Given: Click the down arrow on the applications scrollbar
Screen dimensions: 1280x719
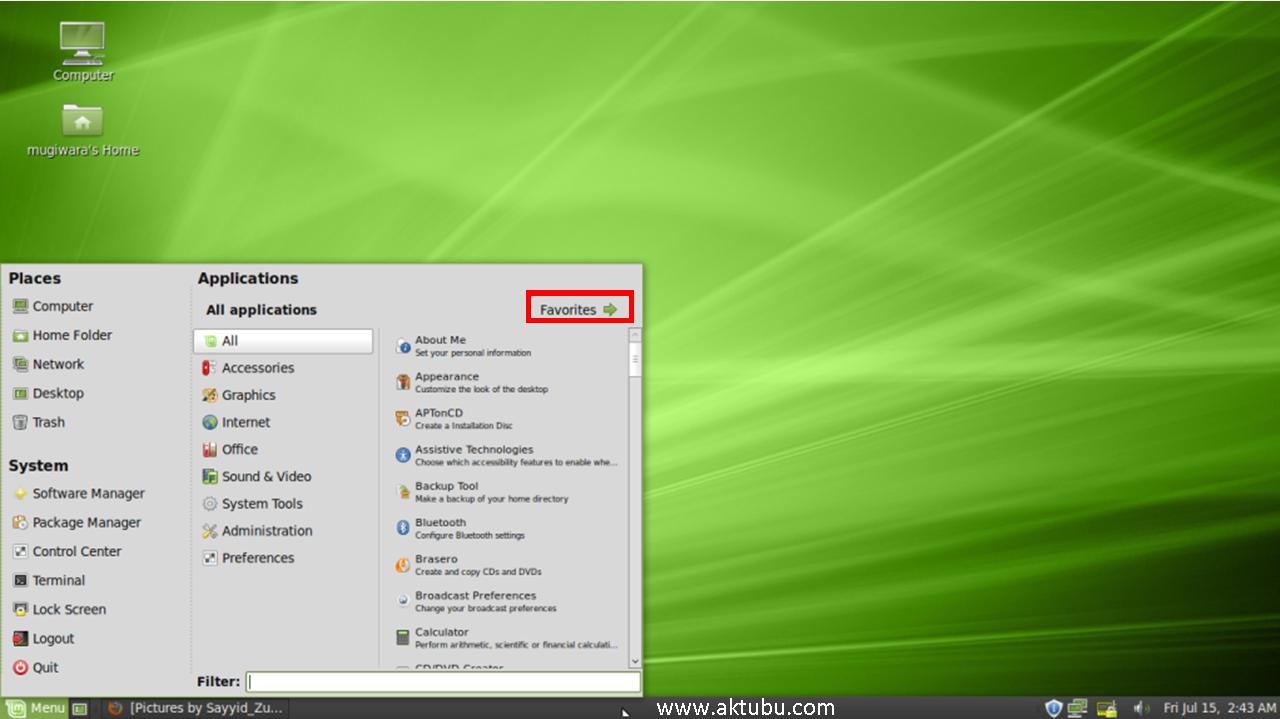Looking at the screenshot, I should click(633, 661).
